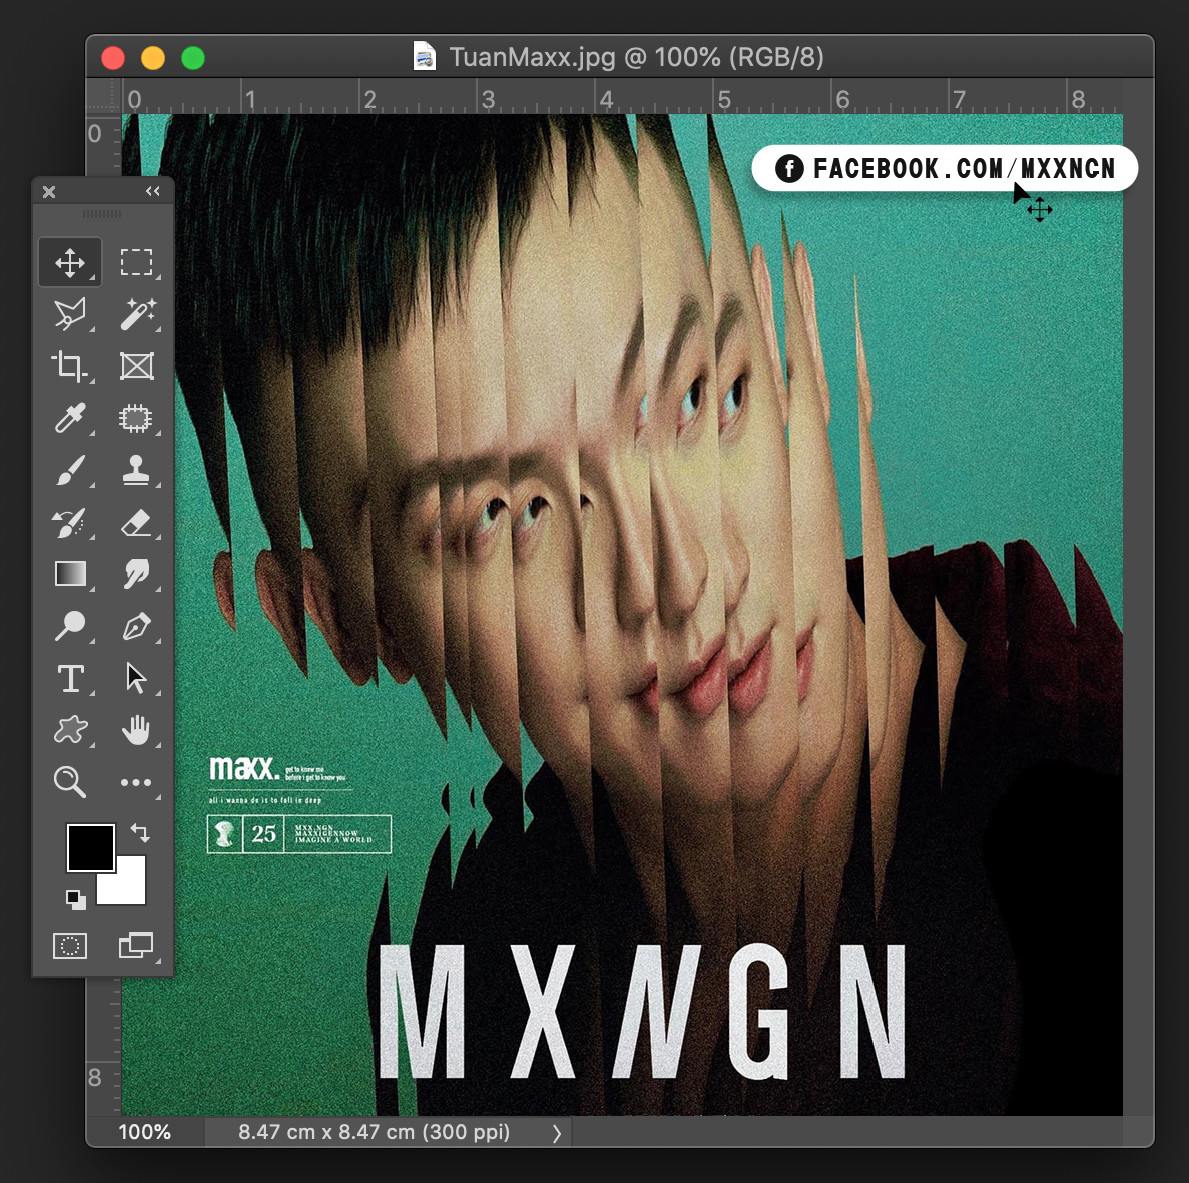The image size is (1189, 1183).
Task: Select the Move tool
Action: [70, 262]
